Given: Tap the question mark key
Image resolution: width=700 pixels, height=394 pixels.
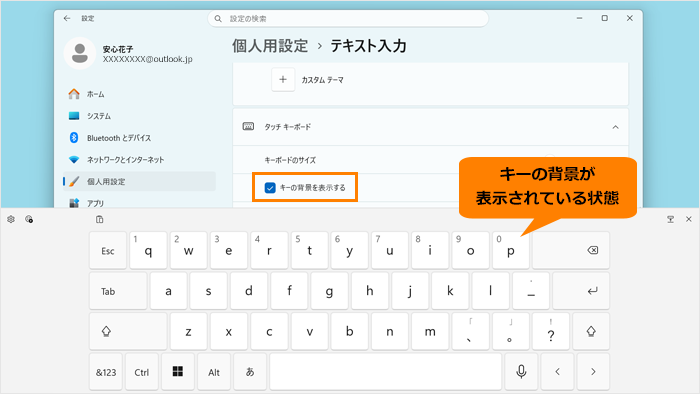Looking at the screenshot, I should [x=551, y=332].
